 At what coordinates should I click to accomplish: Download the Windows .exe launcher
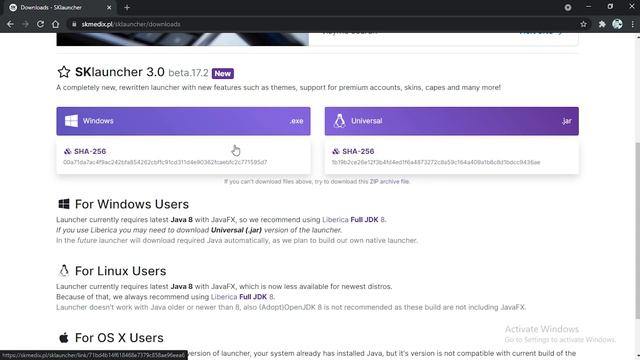click(x=183, y=121)
